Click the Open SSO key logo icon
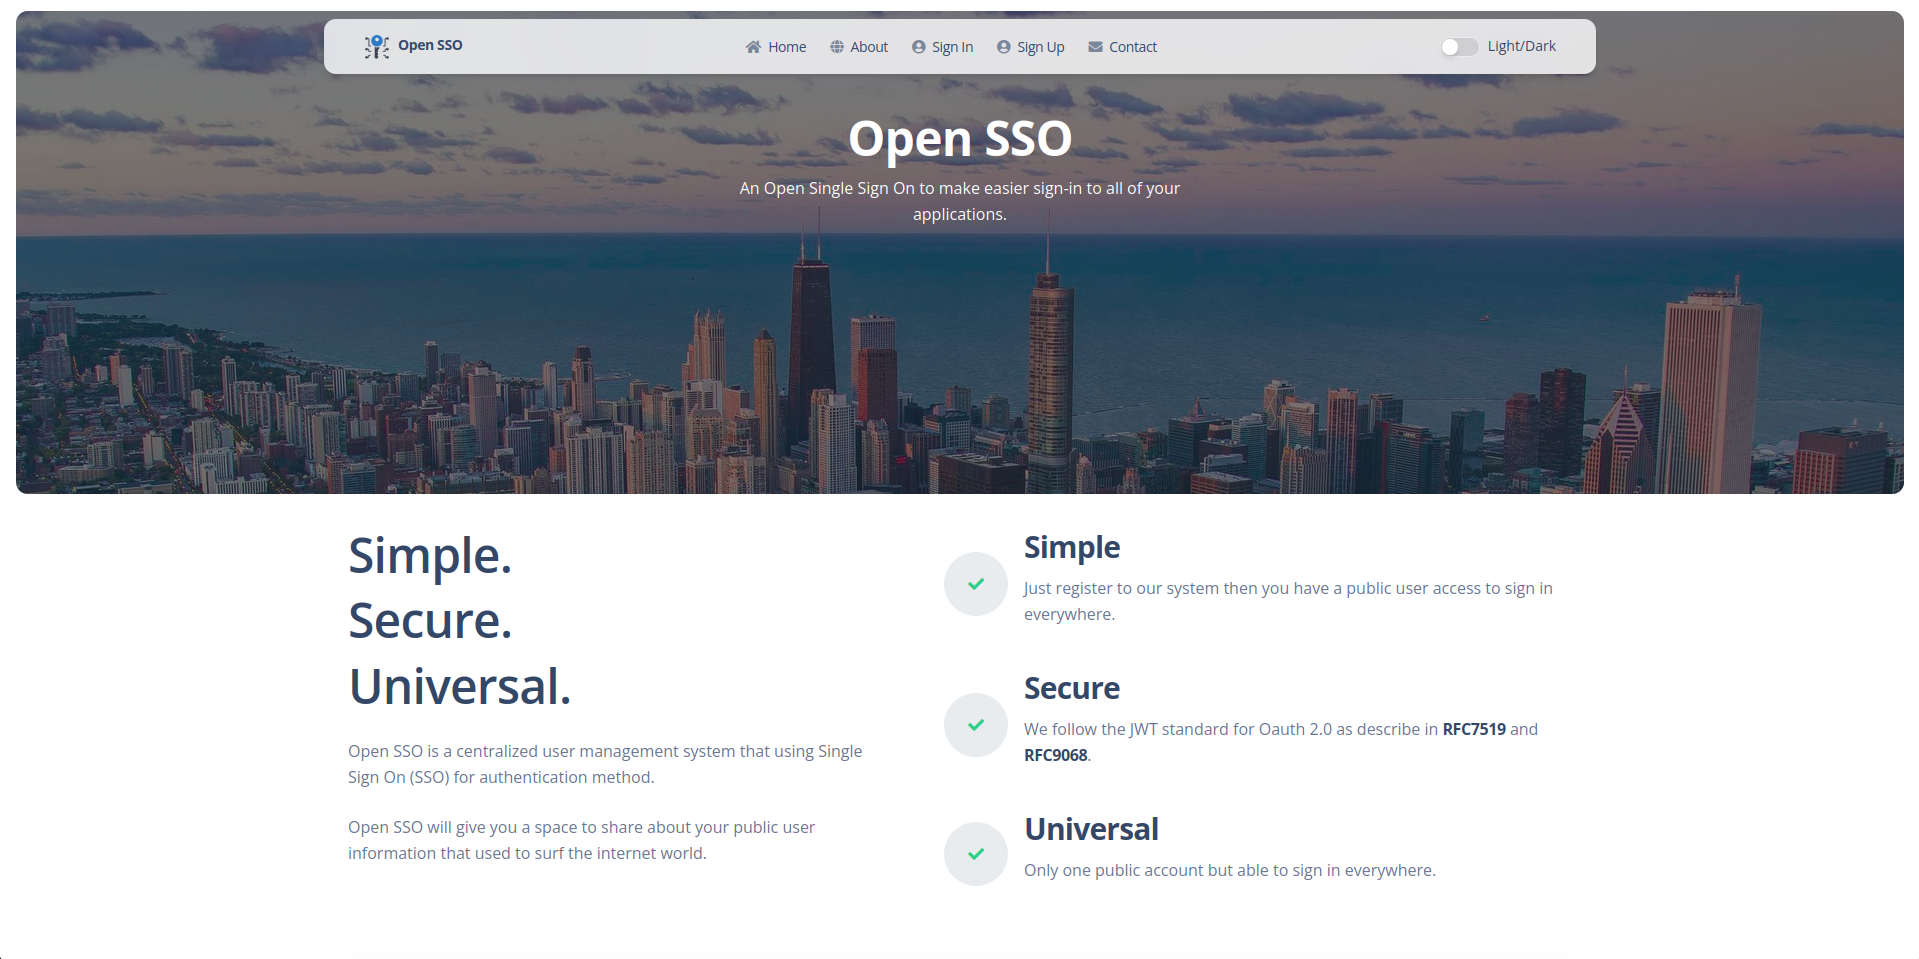The width and height of the screenshot is (1919, 959). pos(376,46)
